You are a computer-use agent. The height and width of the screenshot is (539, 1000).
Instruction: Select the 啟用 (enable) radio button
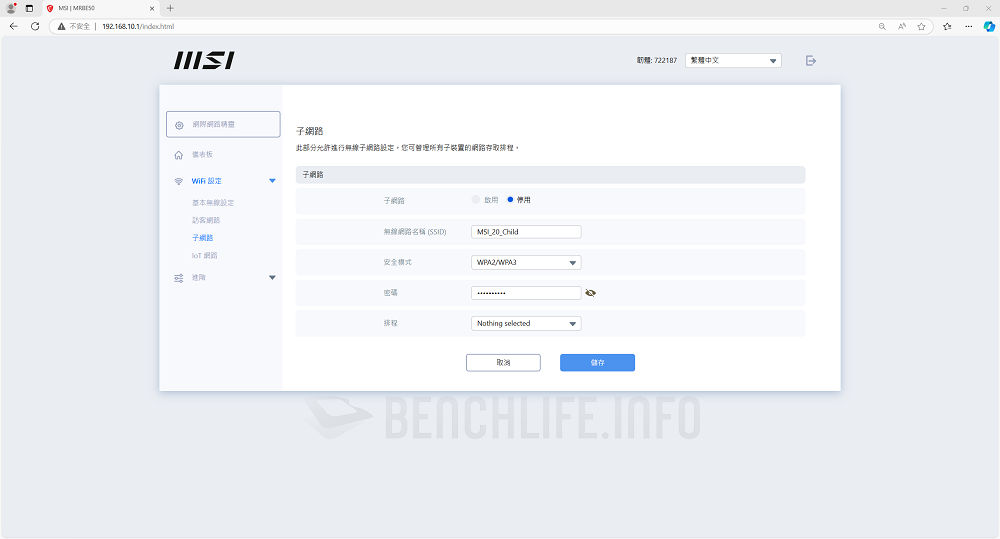pyautogui.click(x=476, y=200)
